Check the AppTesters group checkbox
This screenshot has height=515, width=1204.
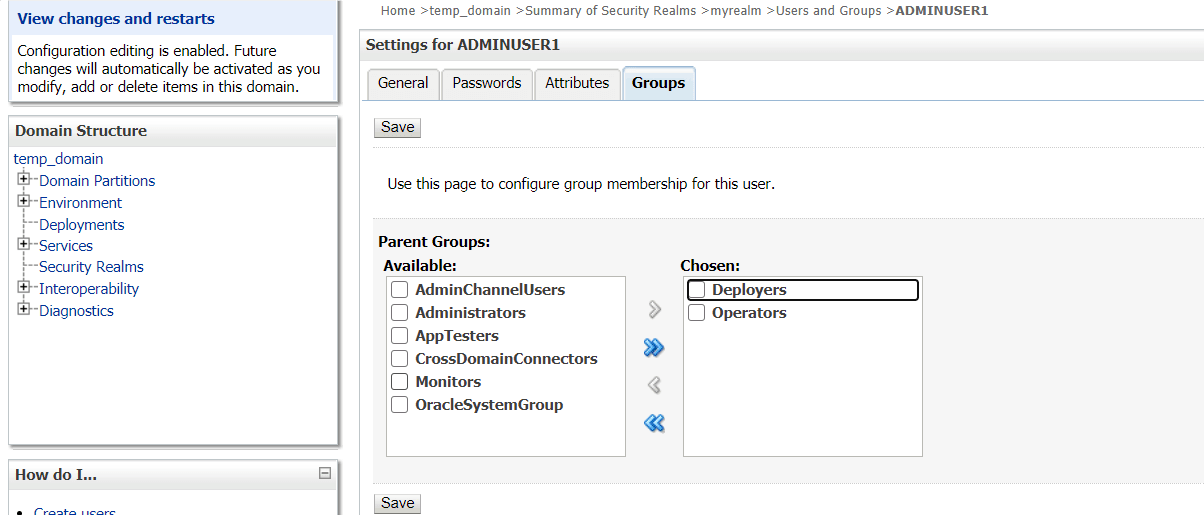(400, 336)
